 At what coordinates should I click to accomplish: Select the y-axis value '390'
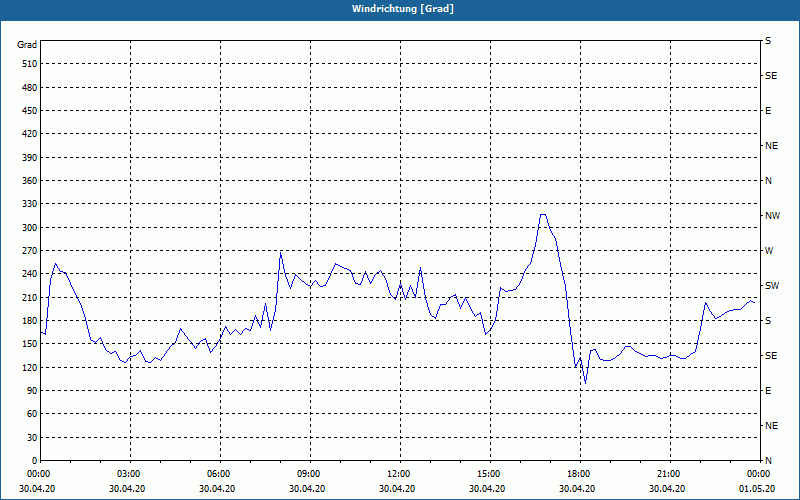click(x=30, y=158)
